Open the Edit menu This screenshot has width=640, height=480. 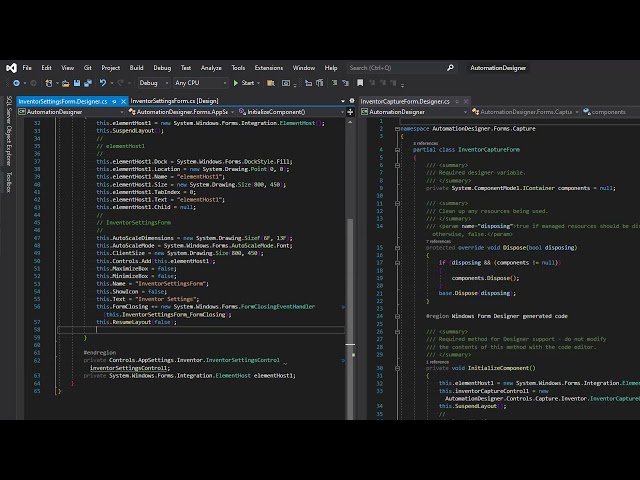(47, 68)
